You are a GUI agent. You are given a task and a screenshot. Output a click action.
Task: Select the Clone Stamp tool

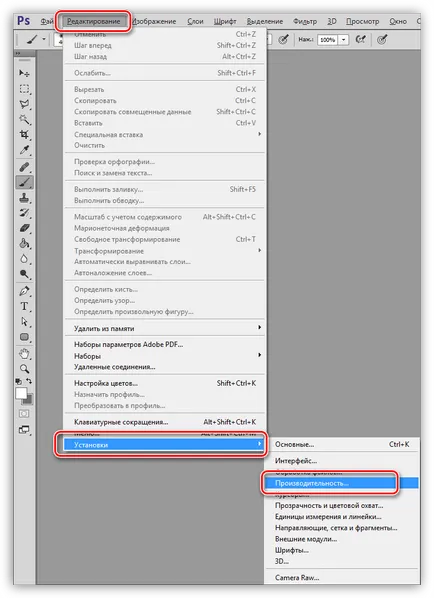point(24,198)
